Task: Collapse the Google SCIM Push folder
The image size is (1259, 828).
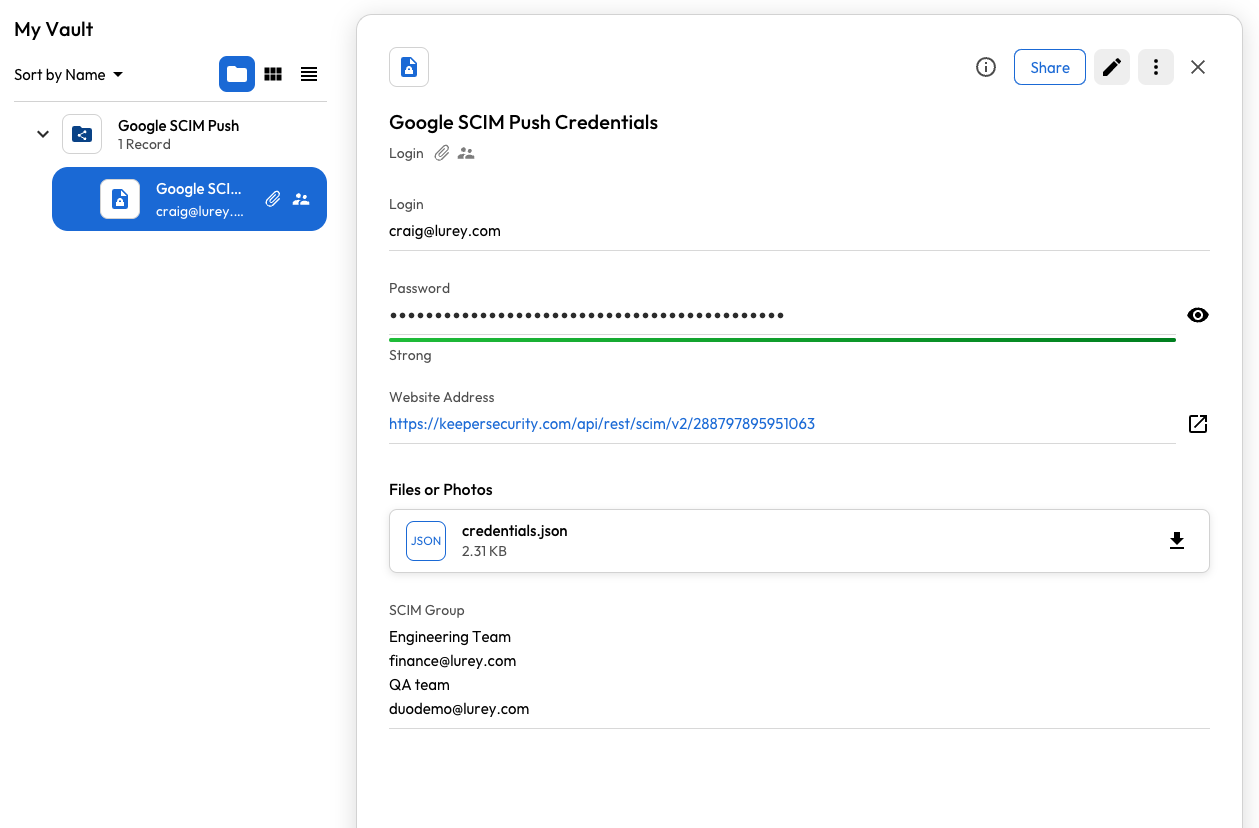Action: click(x=43, y=134)
